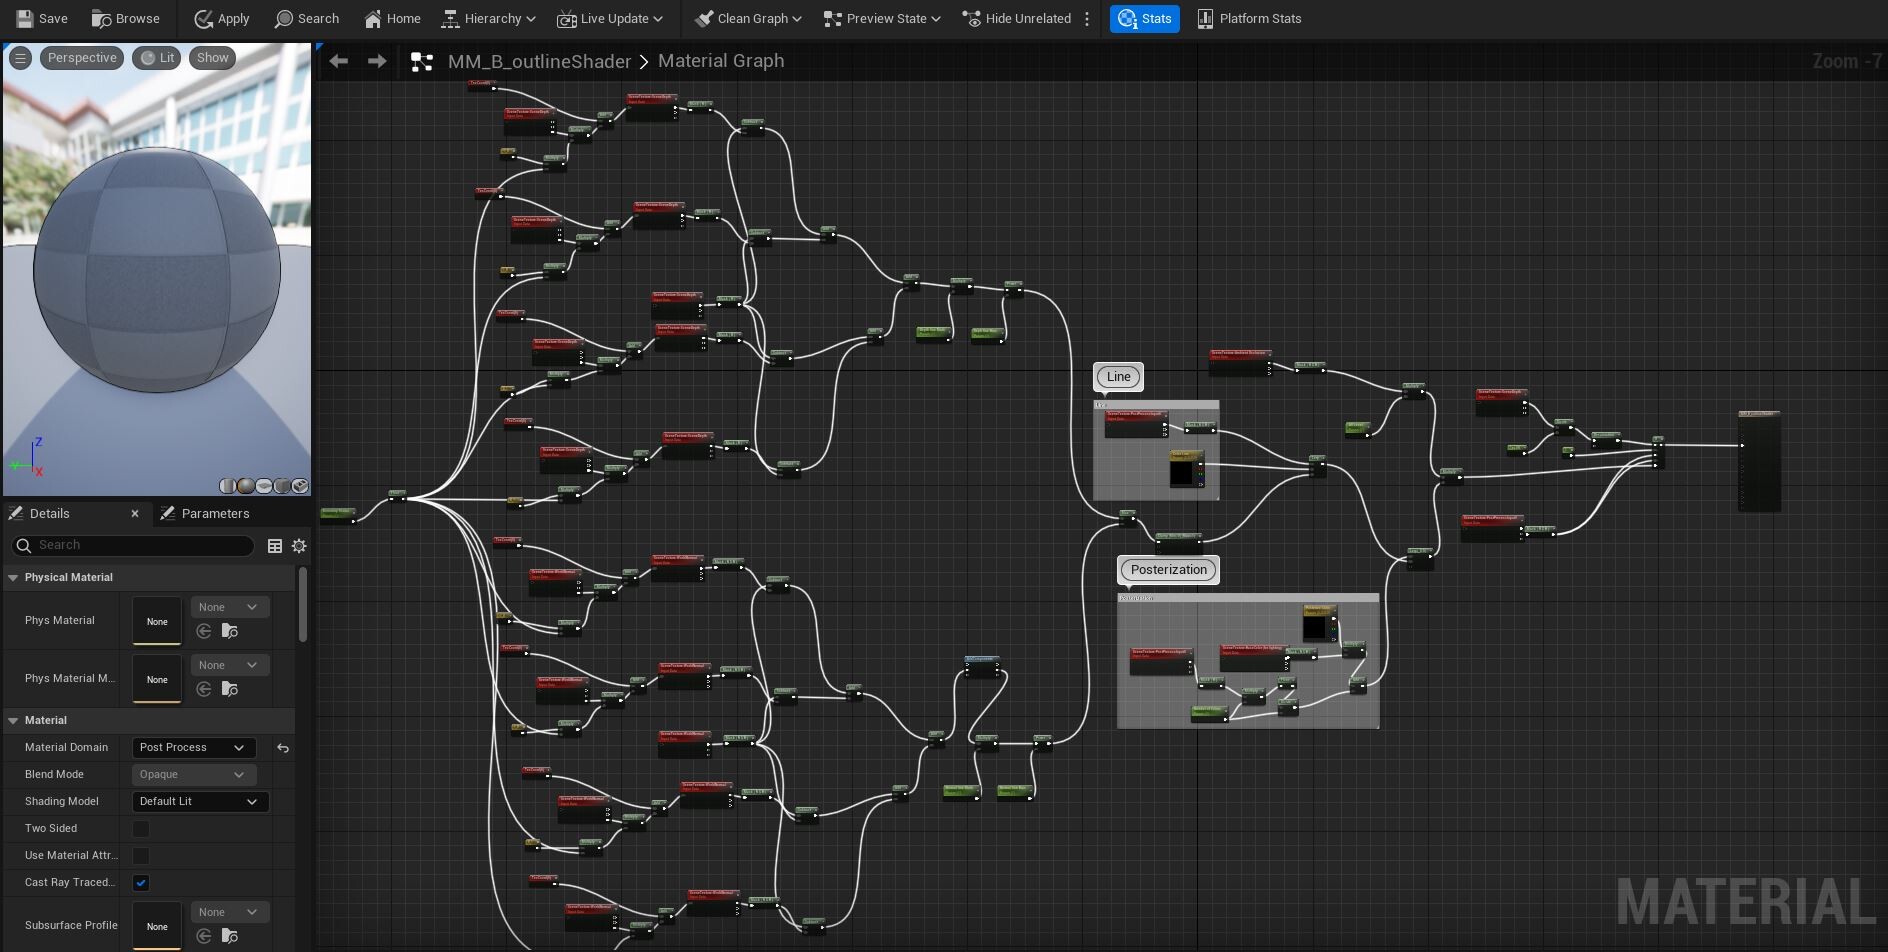Uncheck Cast Ray Traced Shadows
Image resolution: width=1888 pixels, height=952 pixels.
141,883
